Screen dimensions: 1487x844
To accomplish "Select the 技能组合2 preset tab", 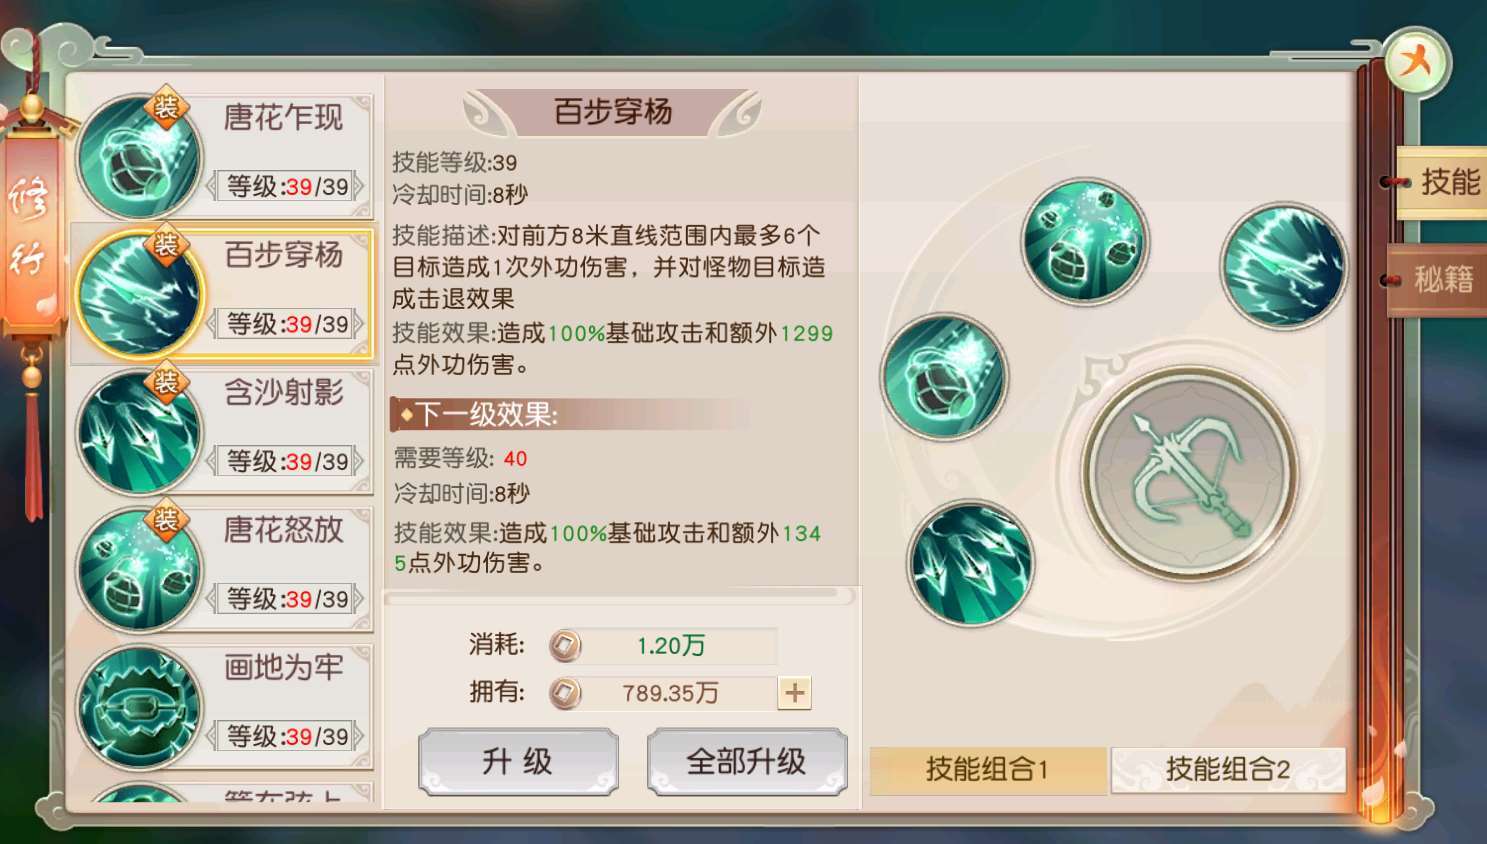I will (x=1228, y=770).
